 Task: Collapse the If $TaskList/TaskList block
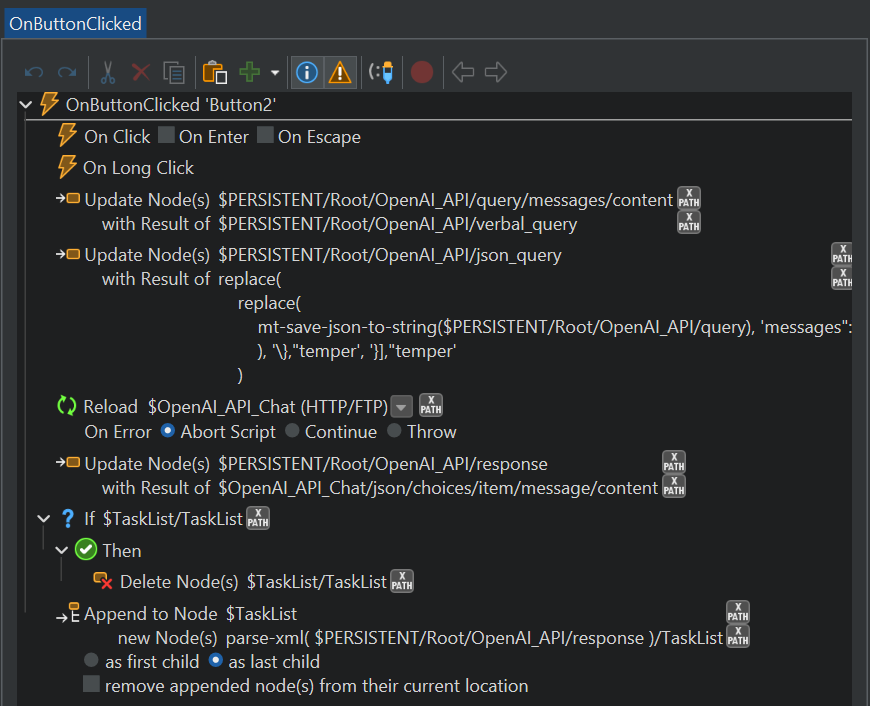coord(43,519)
